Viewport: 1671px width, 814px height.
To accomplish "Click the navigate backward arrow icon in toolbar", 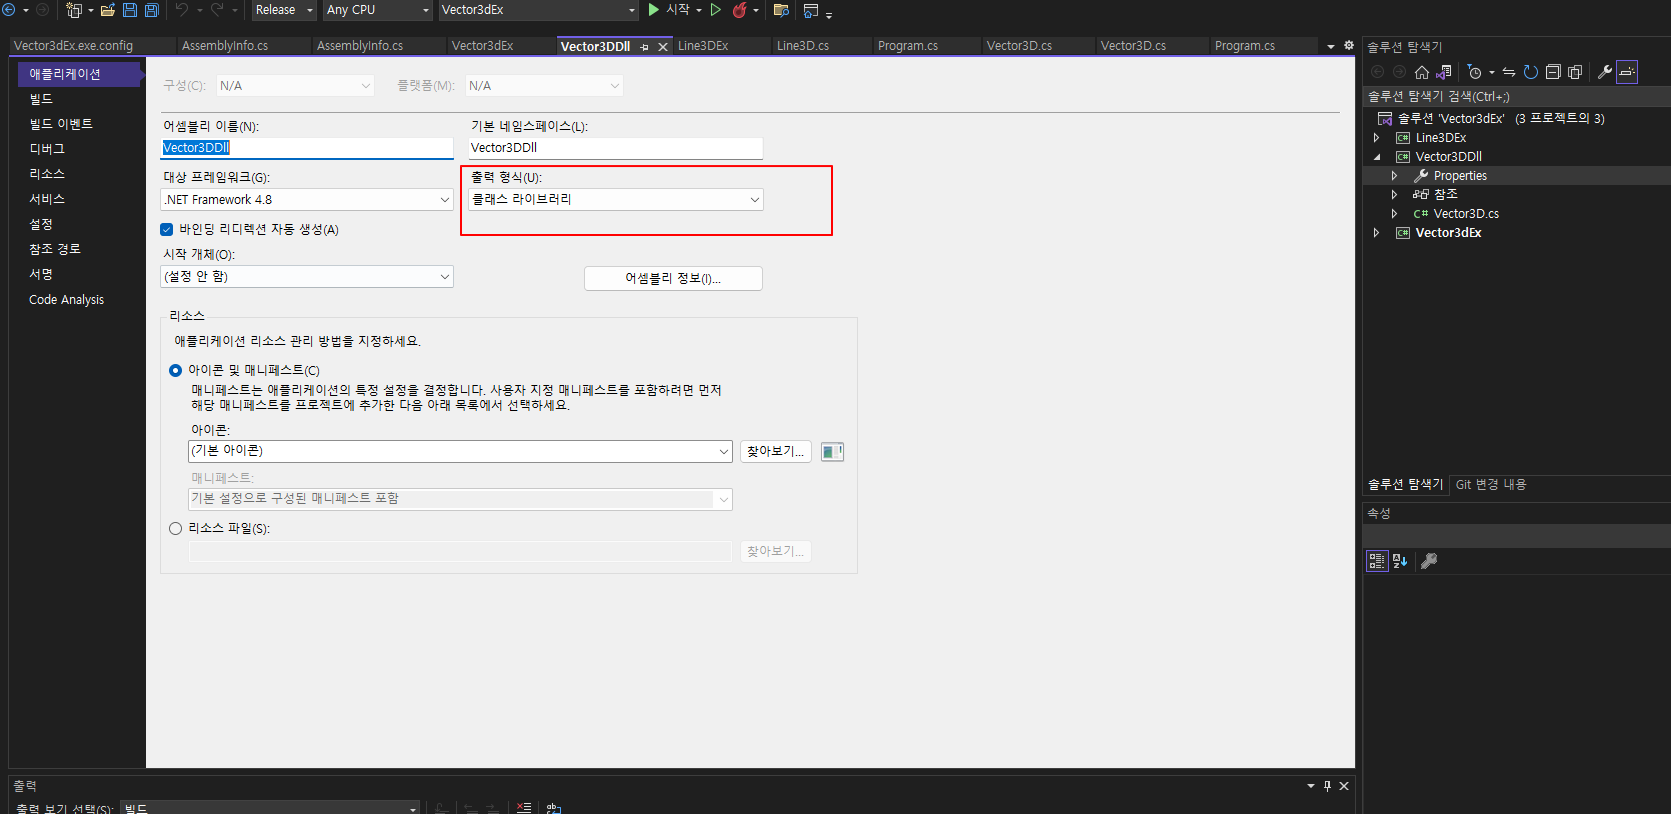I will pos(8,10).
